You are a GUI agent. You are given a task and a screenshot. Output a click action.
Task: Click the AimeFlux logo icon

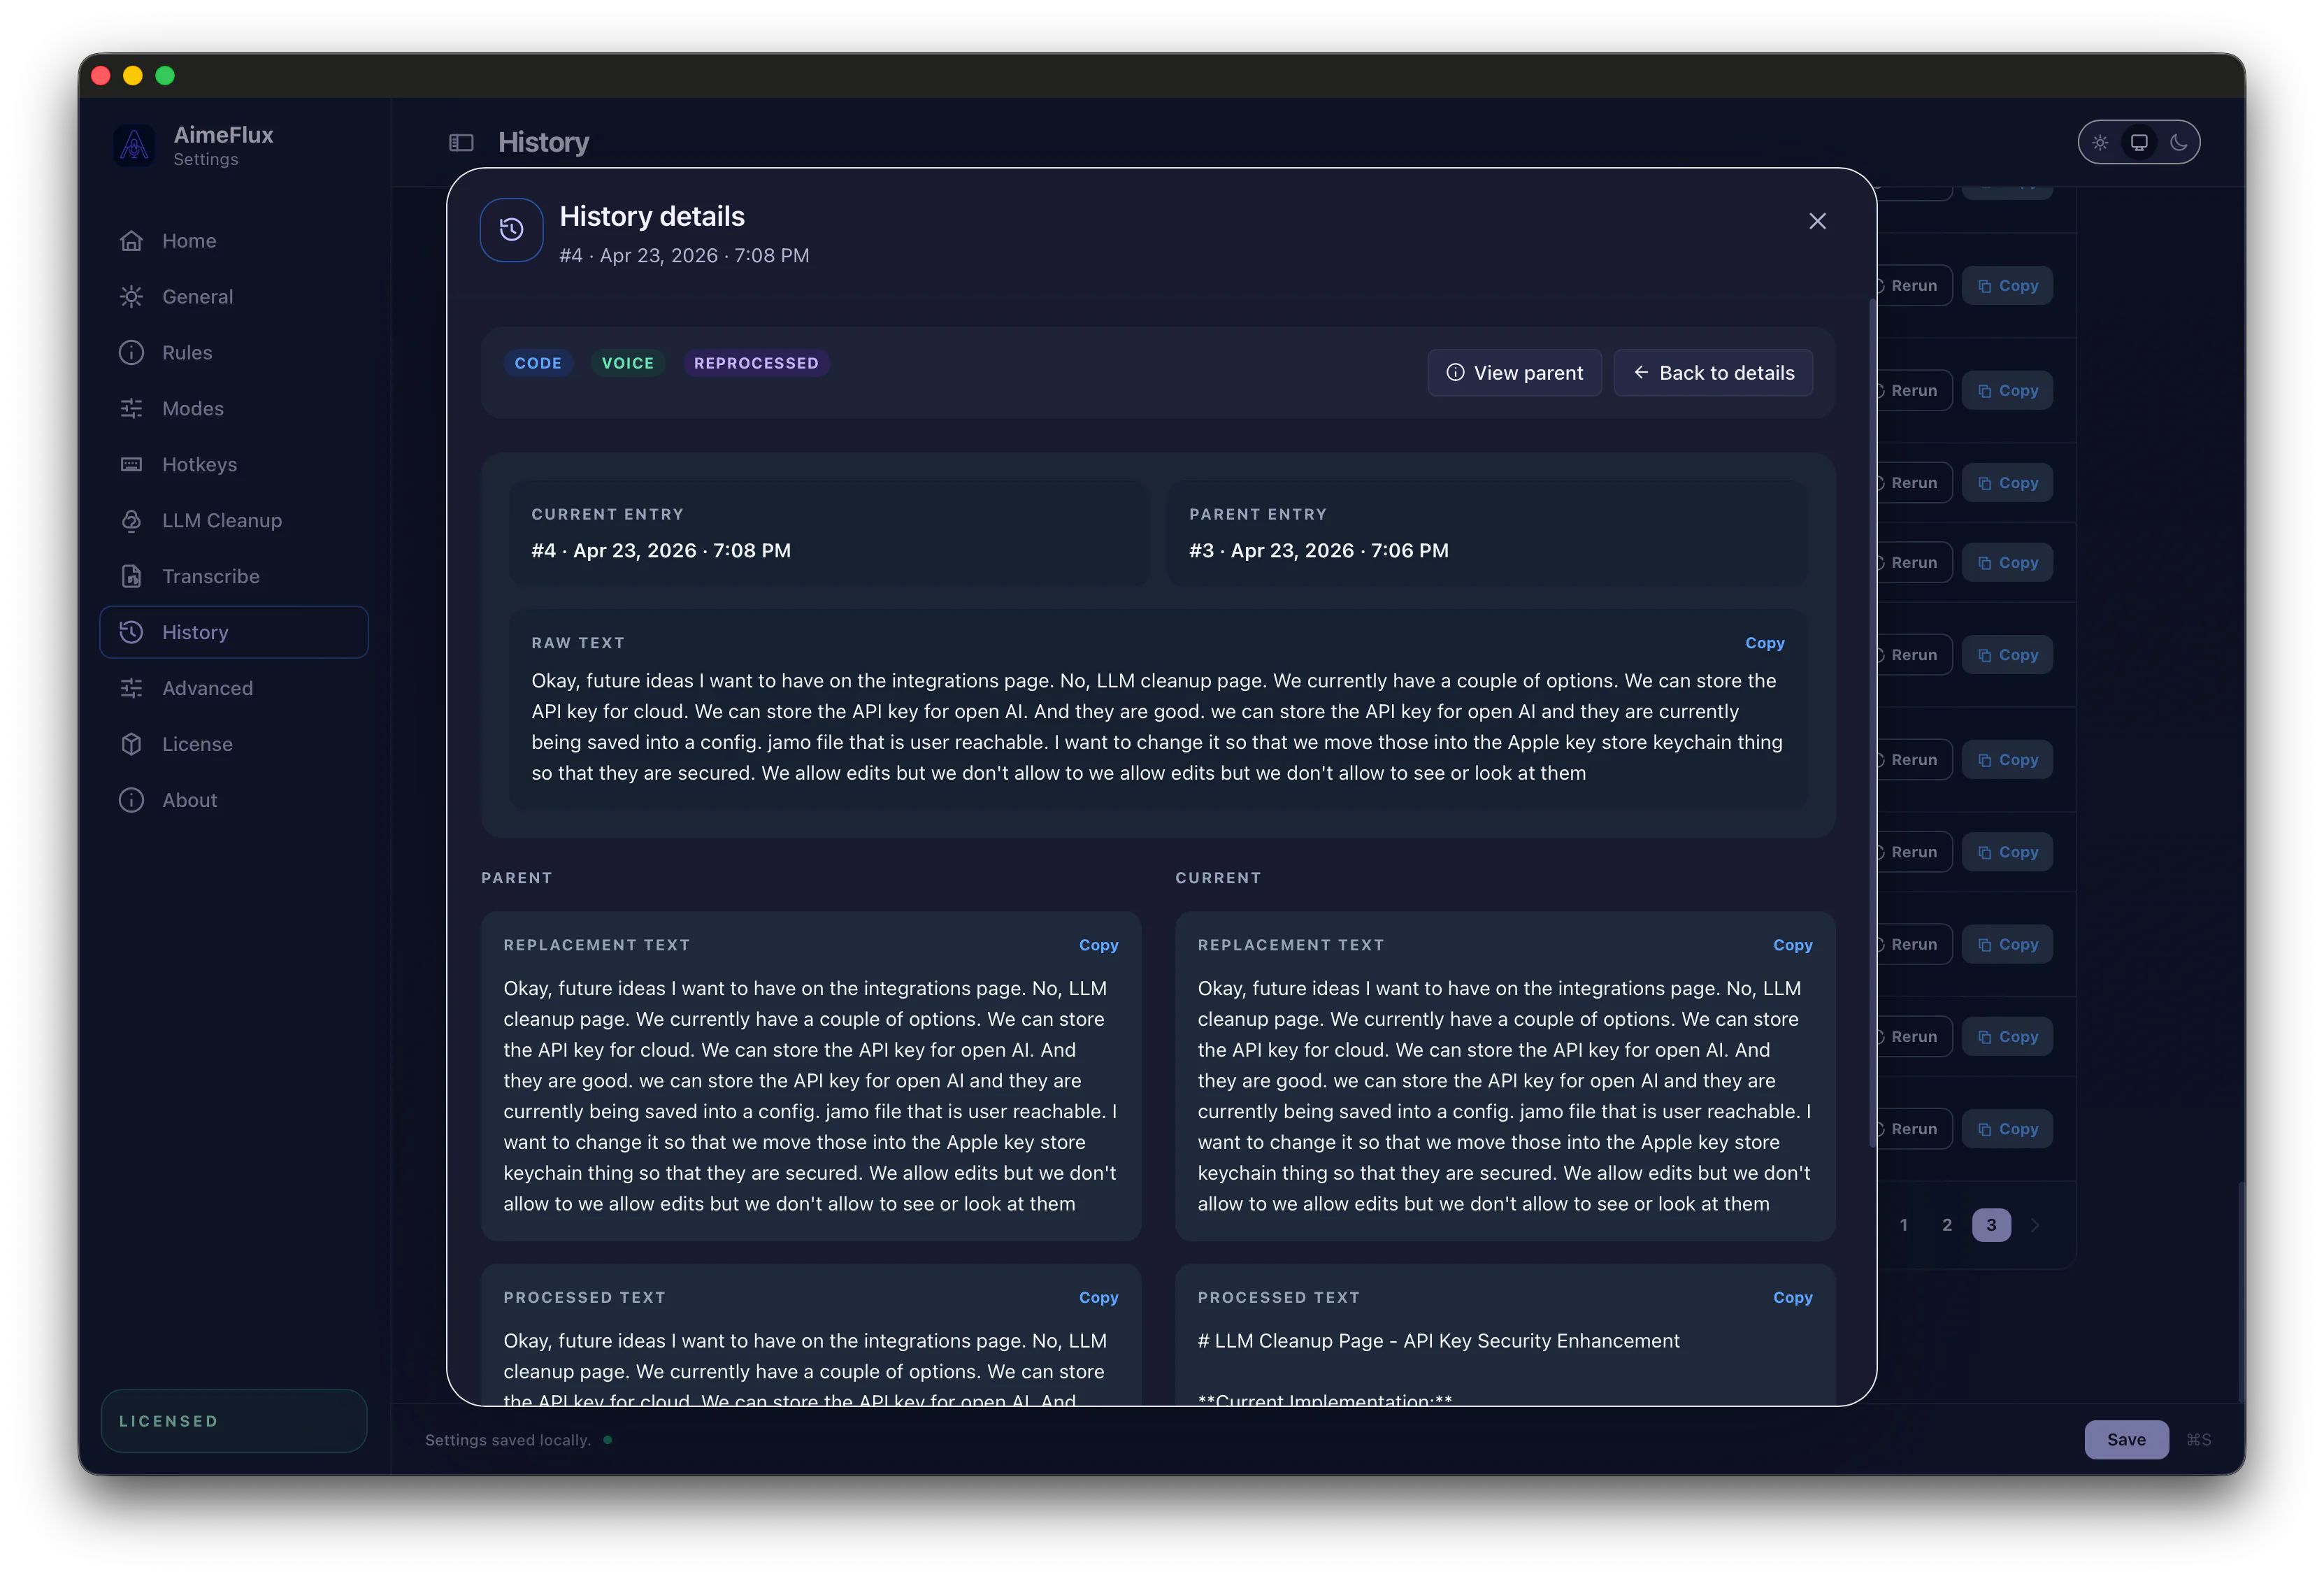click(x=134, y=145)
